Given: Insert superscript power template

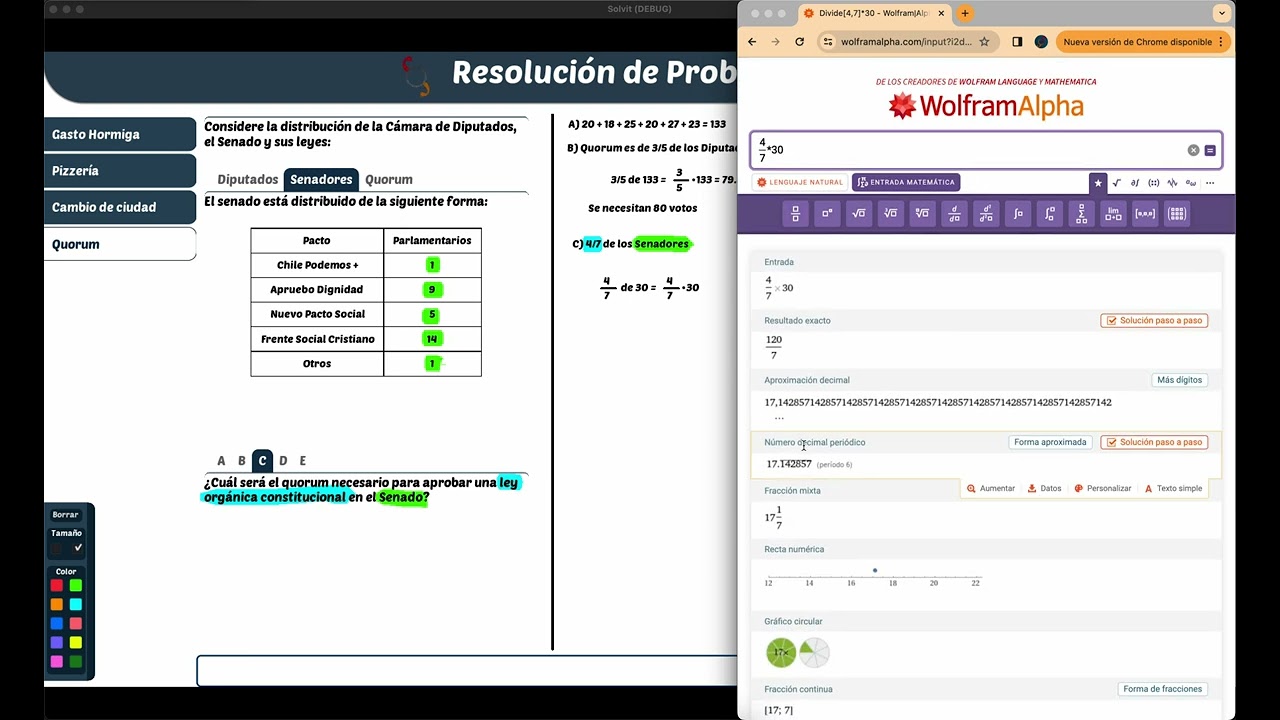Looking at the screenshot, I should 827,213.
